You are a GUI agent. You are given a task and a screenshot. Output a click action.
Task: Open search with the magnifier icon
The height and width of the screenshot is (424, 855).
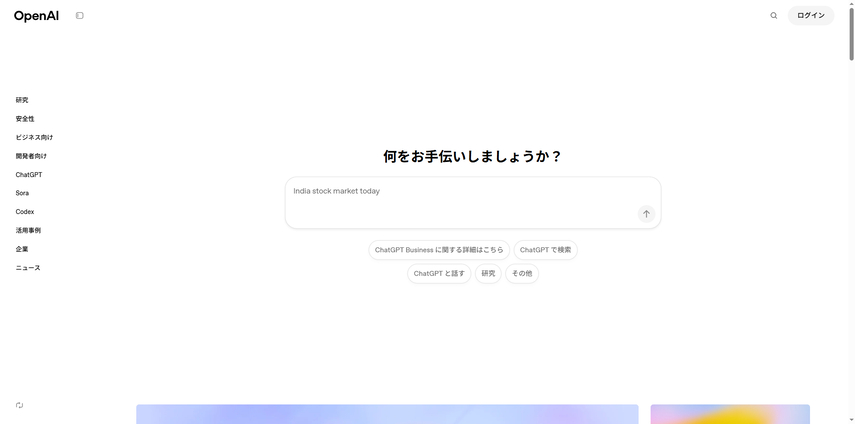click(x=773, y=16)
